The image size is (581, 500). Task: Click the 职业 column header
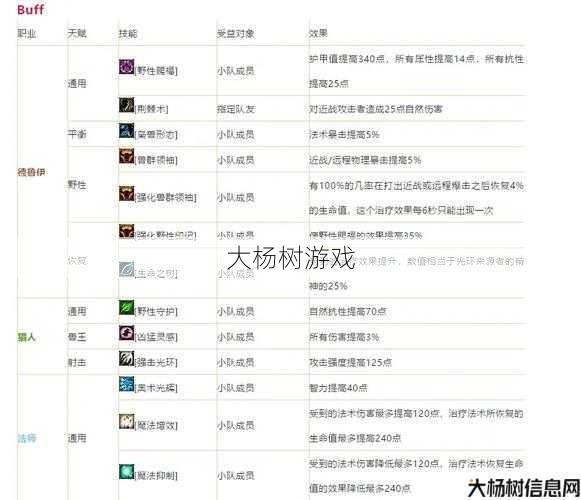pyautogui.click(x=27, y=34)
